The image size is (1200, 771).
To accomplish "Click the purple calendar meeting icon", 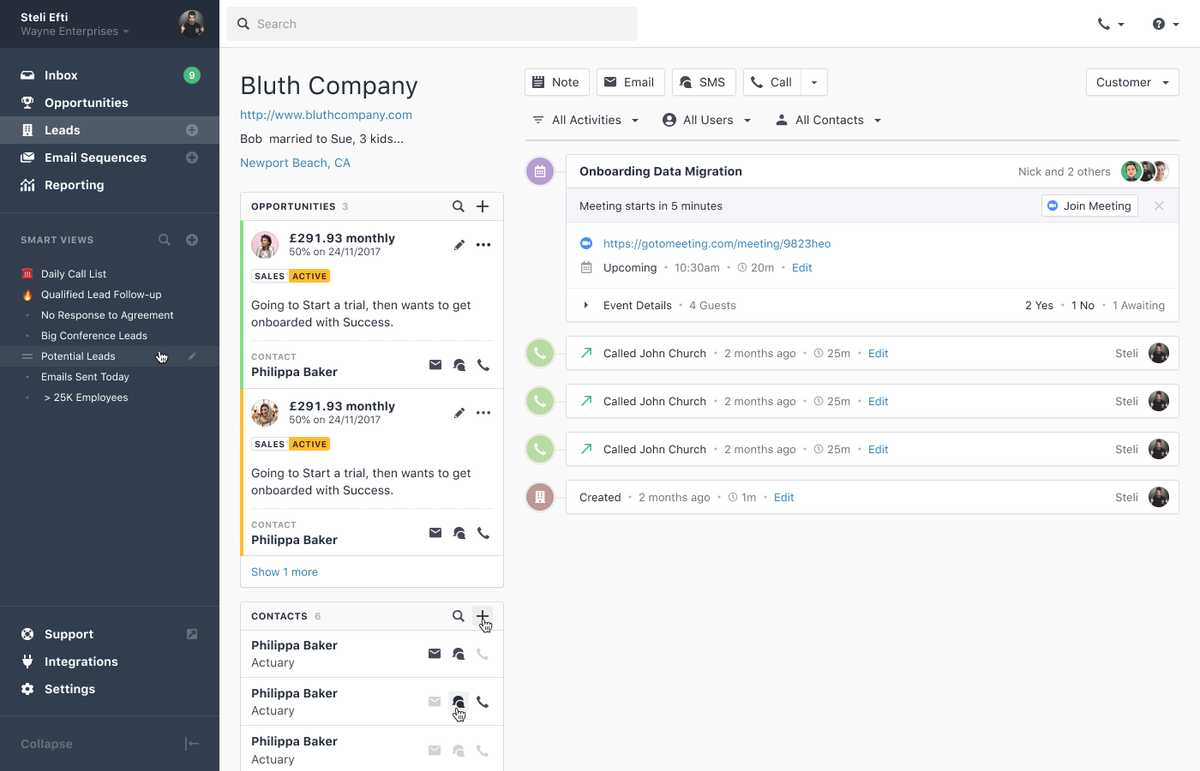I will (540, 172).
